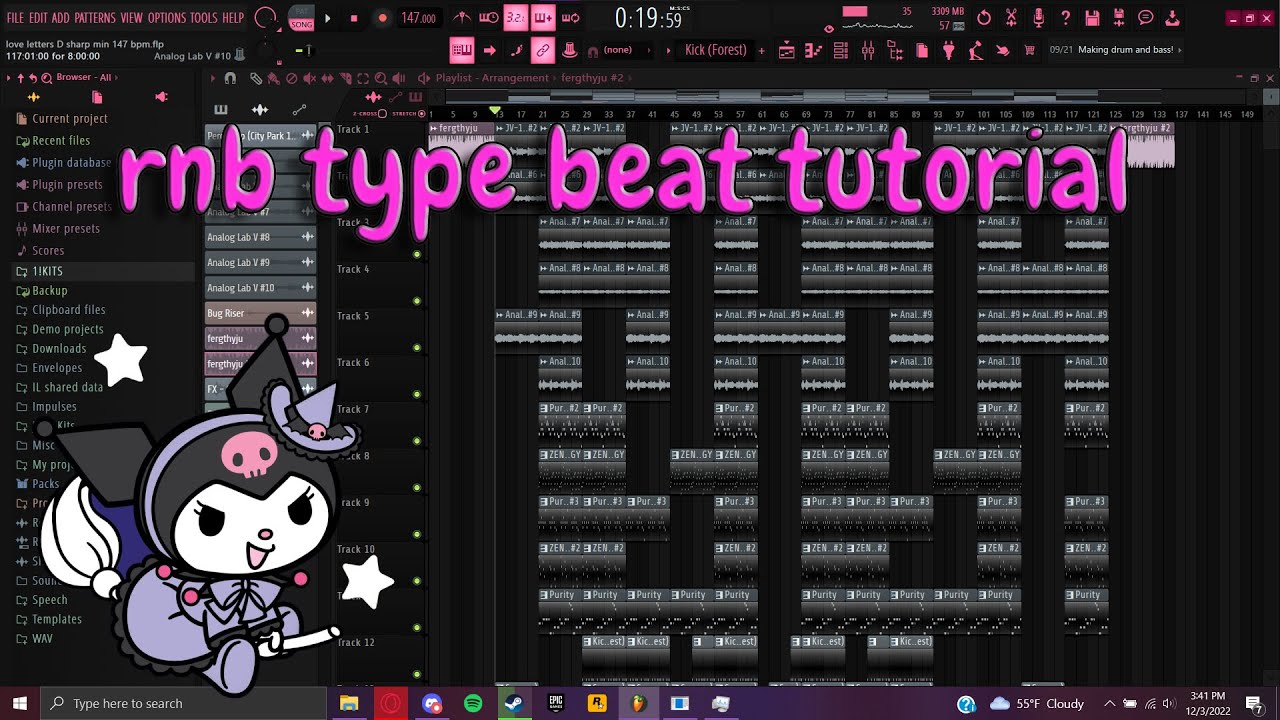
Task: Select the Analog Lab V #10 pattern clip
Action: 260,288
